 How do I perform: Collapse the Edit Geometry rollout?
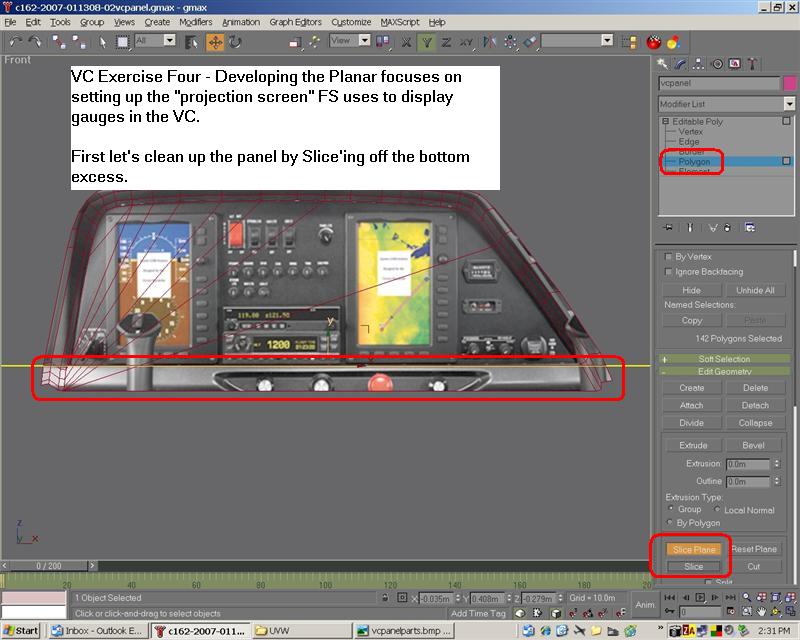pyautogui.click(x=724, y=372)
